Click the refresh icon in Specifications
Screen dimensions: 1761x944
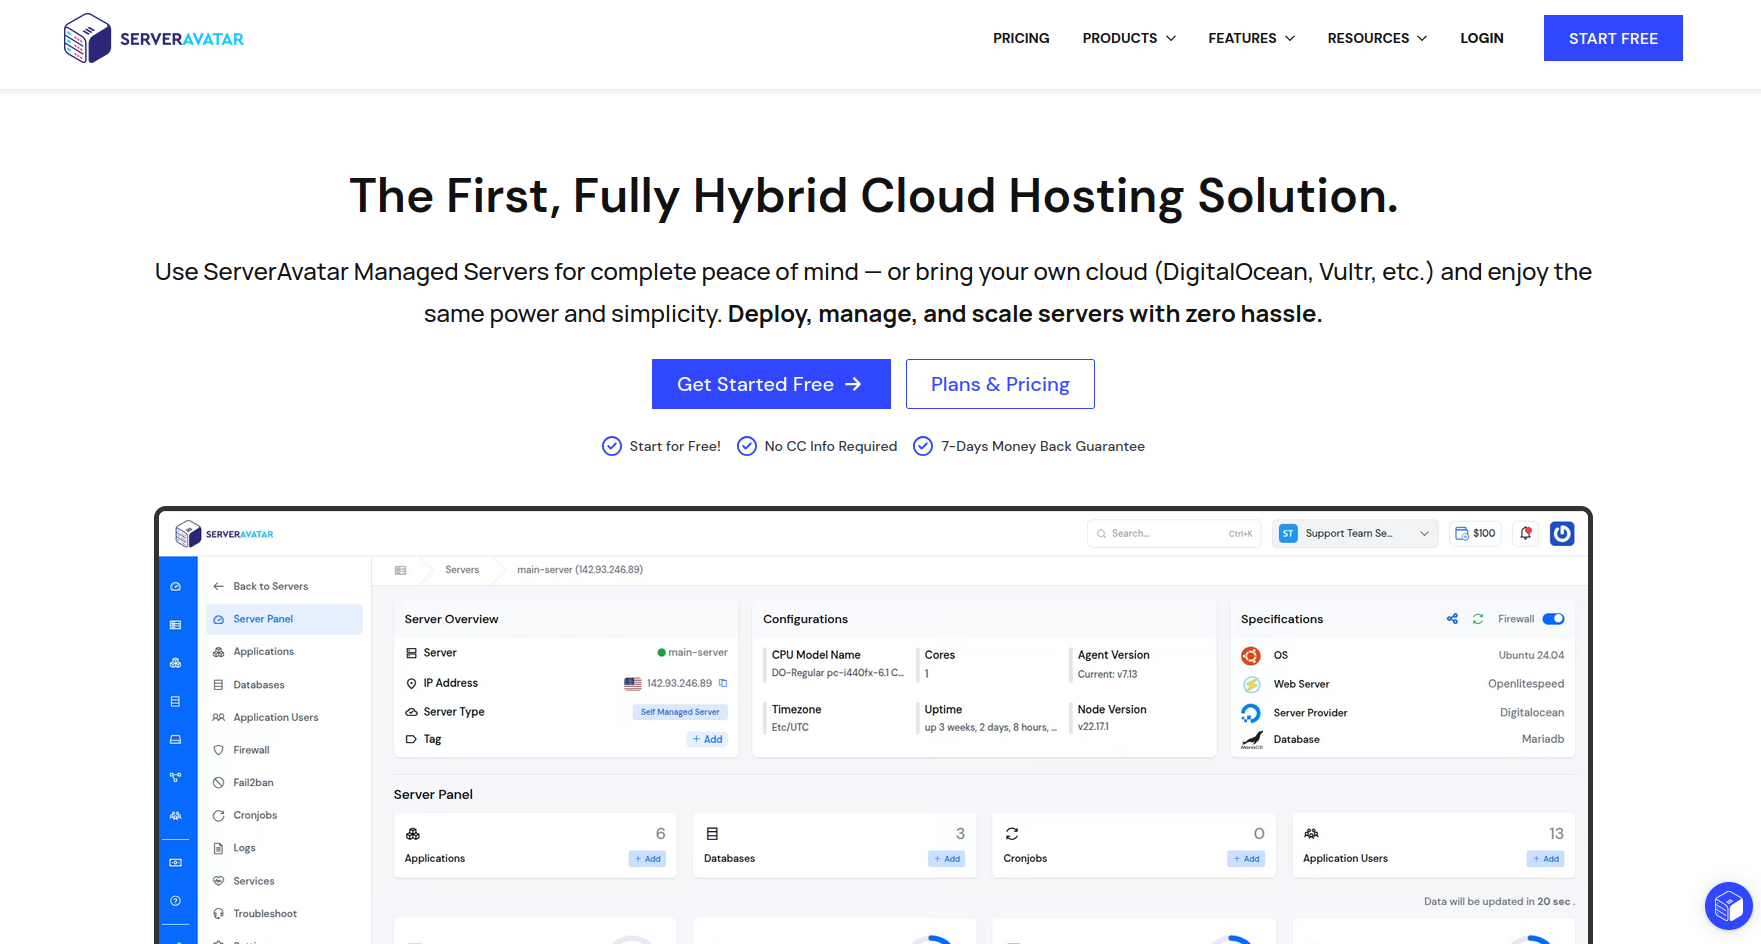point(1477,619)
